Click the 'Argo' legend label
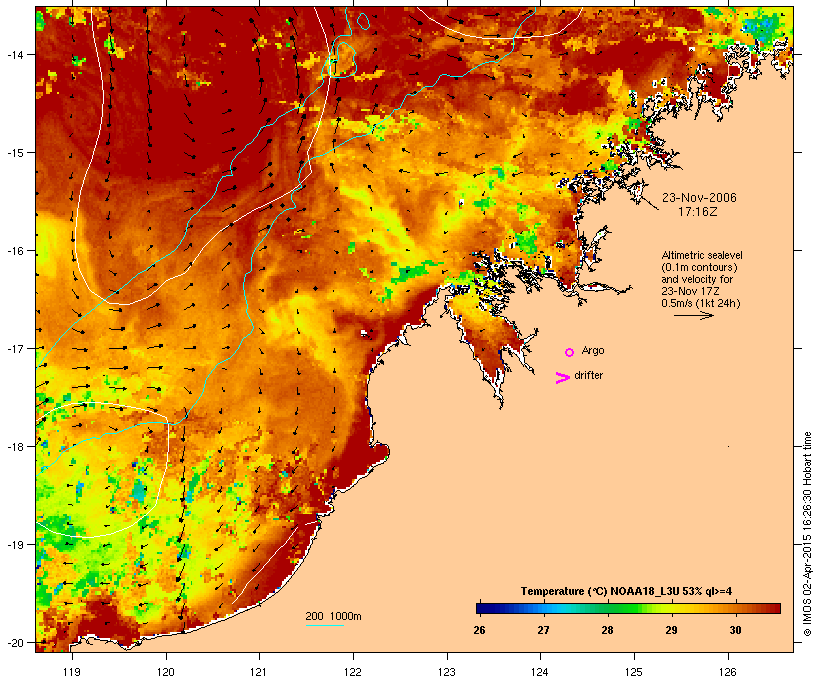 click(x=593, y=350)
